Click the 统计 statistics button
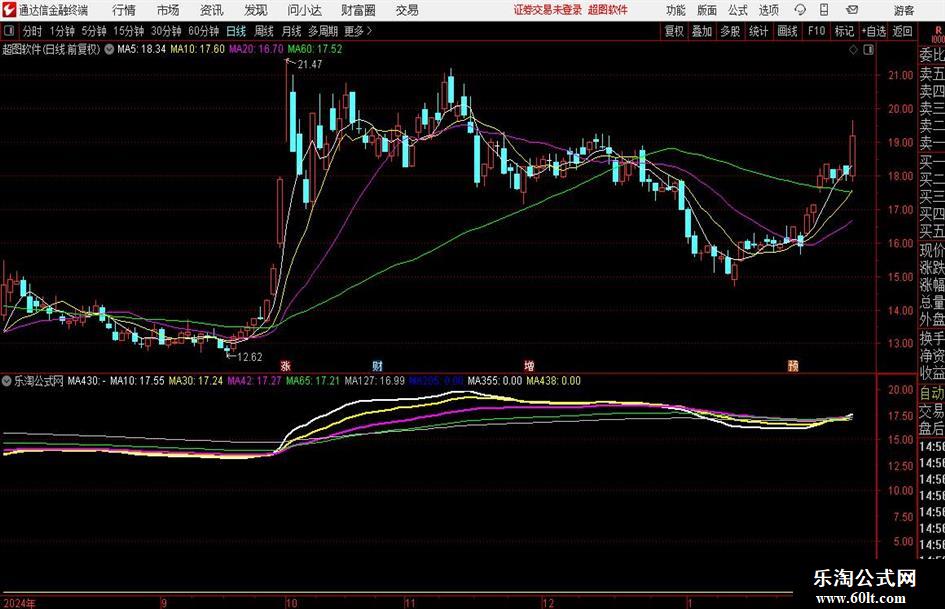Screen dimensions: 945x609 [x=758, y=31]
